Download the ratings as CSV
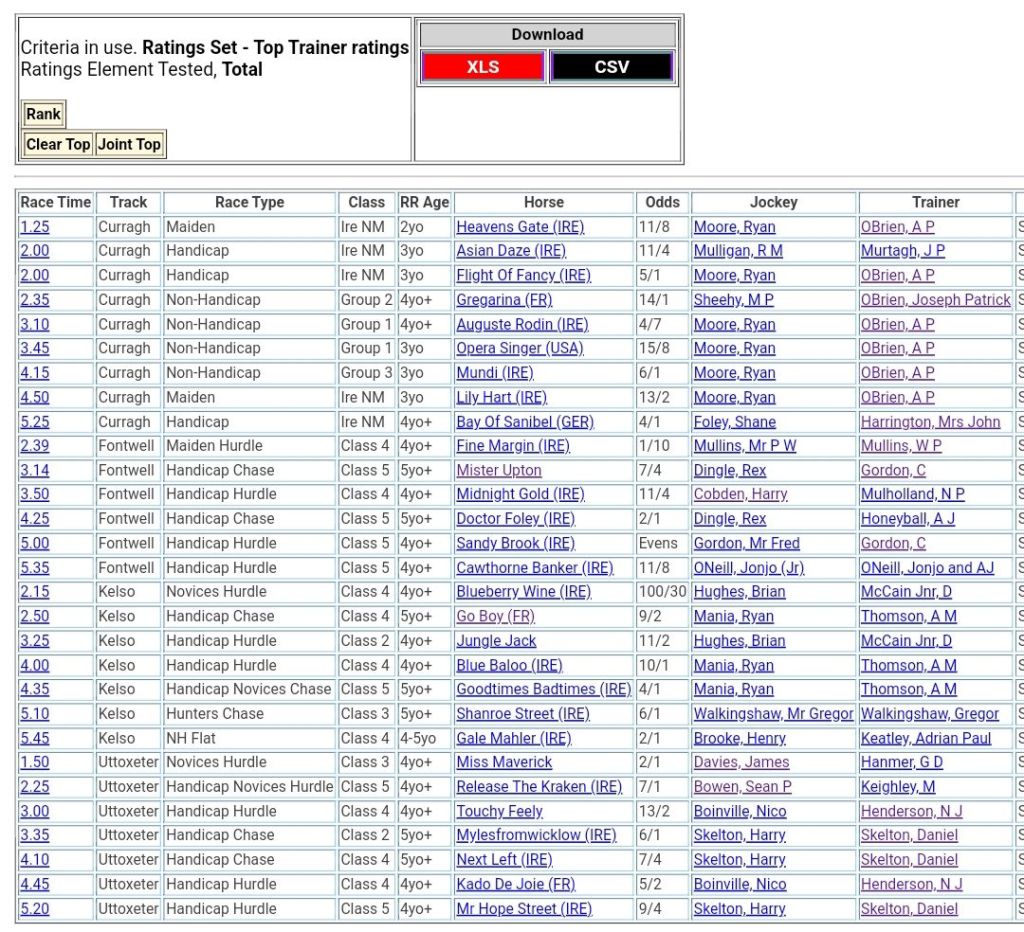1024x932 pixels. click(x=612, y=67)
